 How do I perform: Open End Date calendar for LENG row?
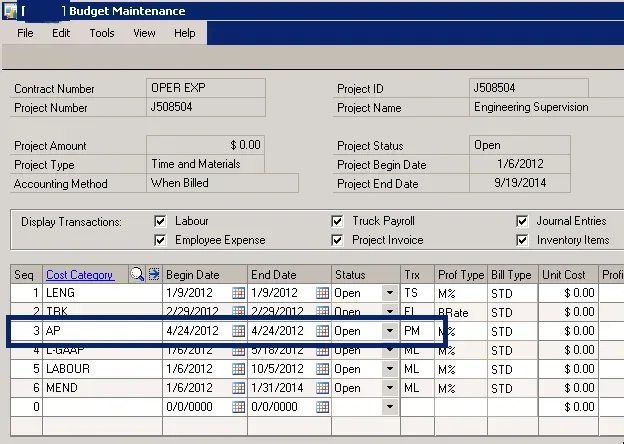[323, 293]
